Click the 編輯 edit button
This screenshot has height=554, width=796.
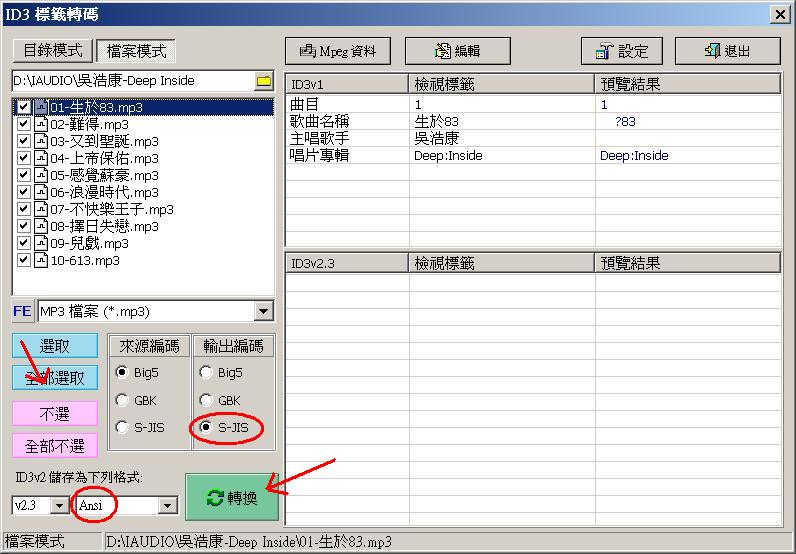tap(456, 51)
